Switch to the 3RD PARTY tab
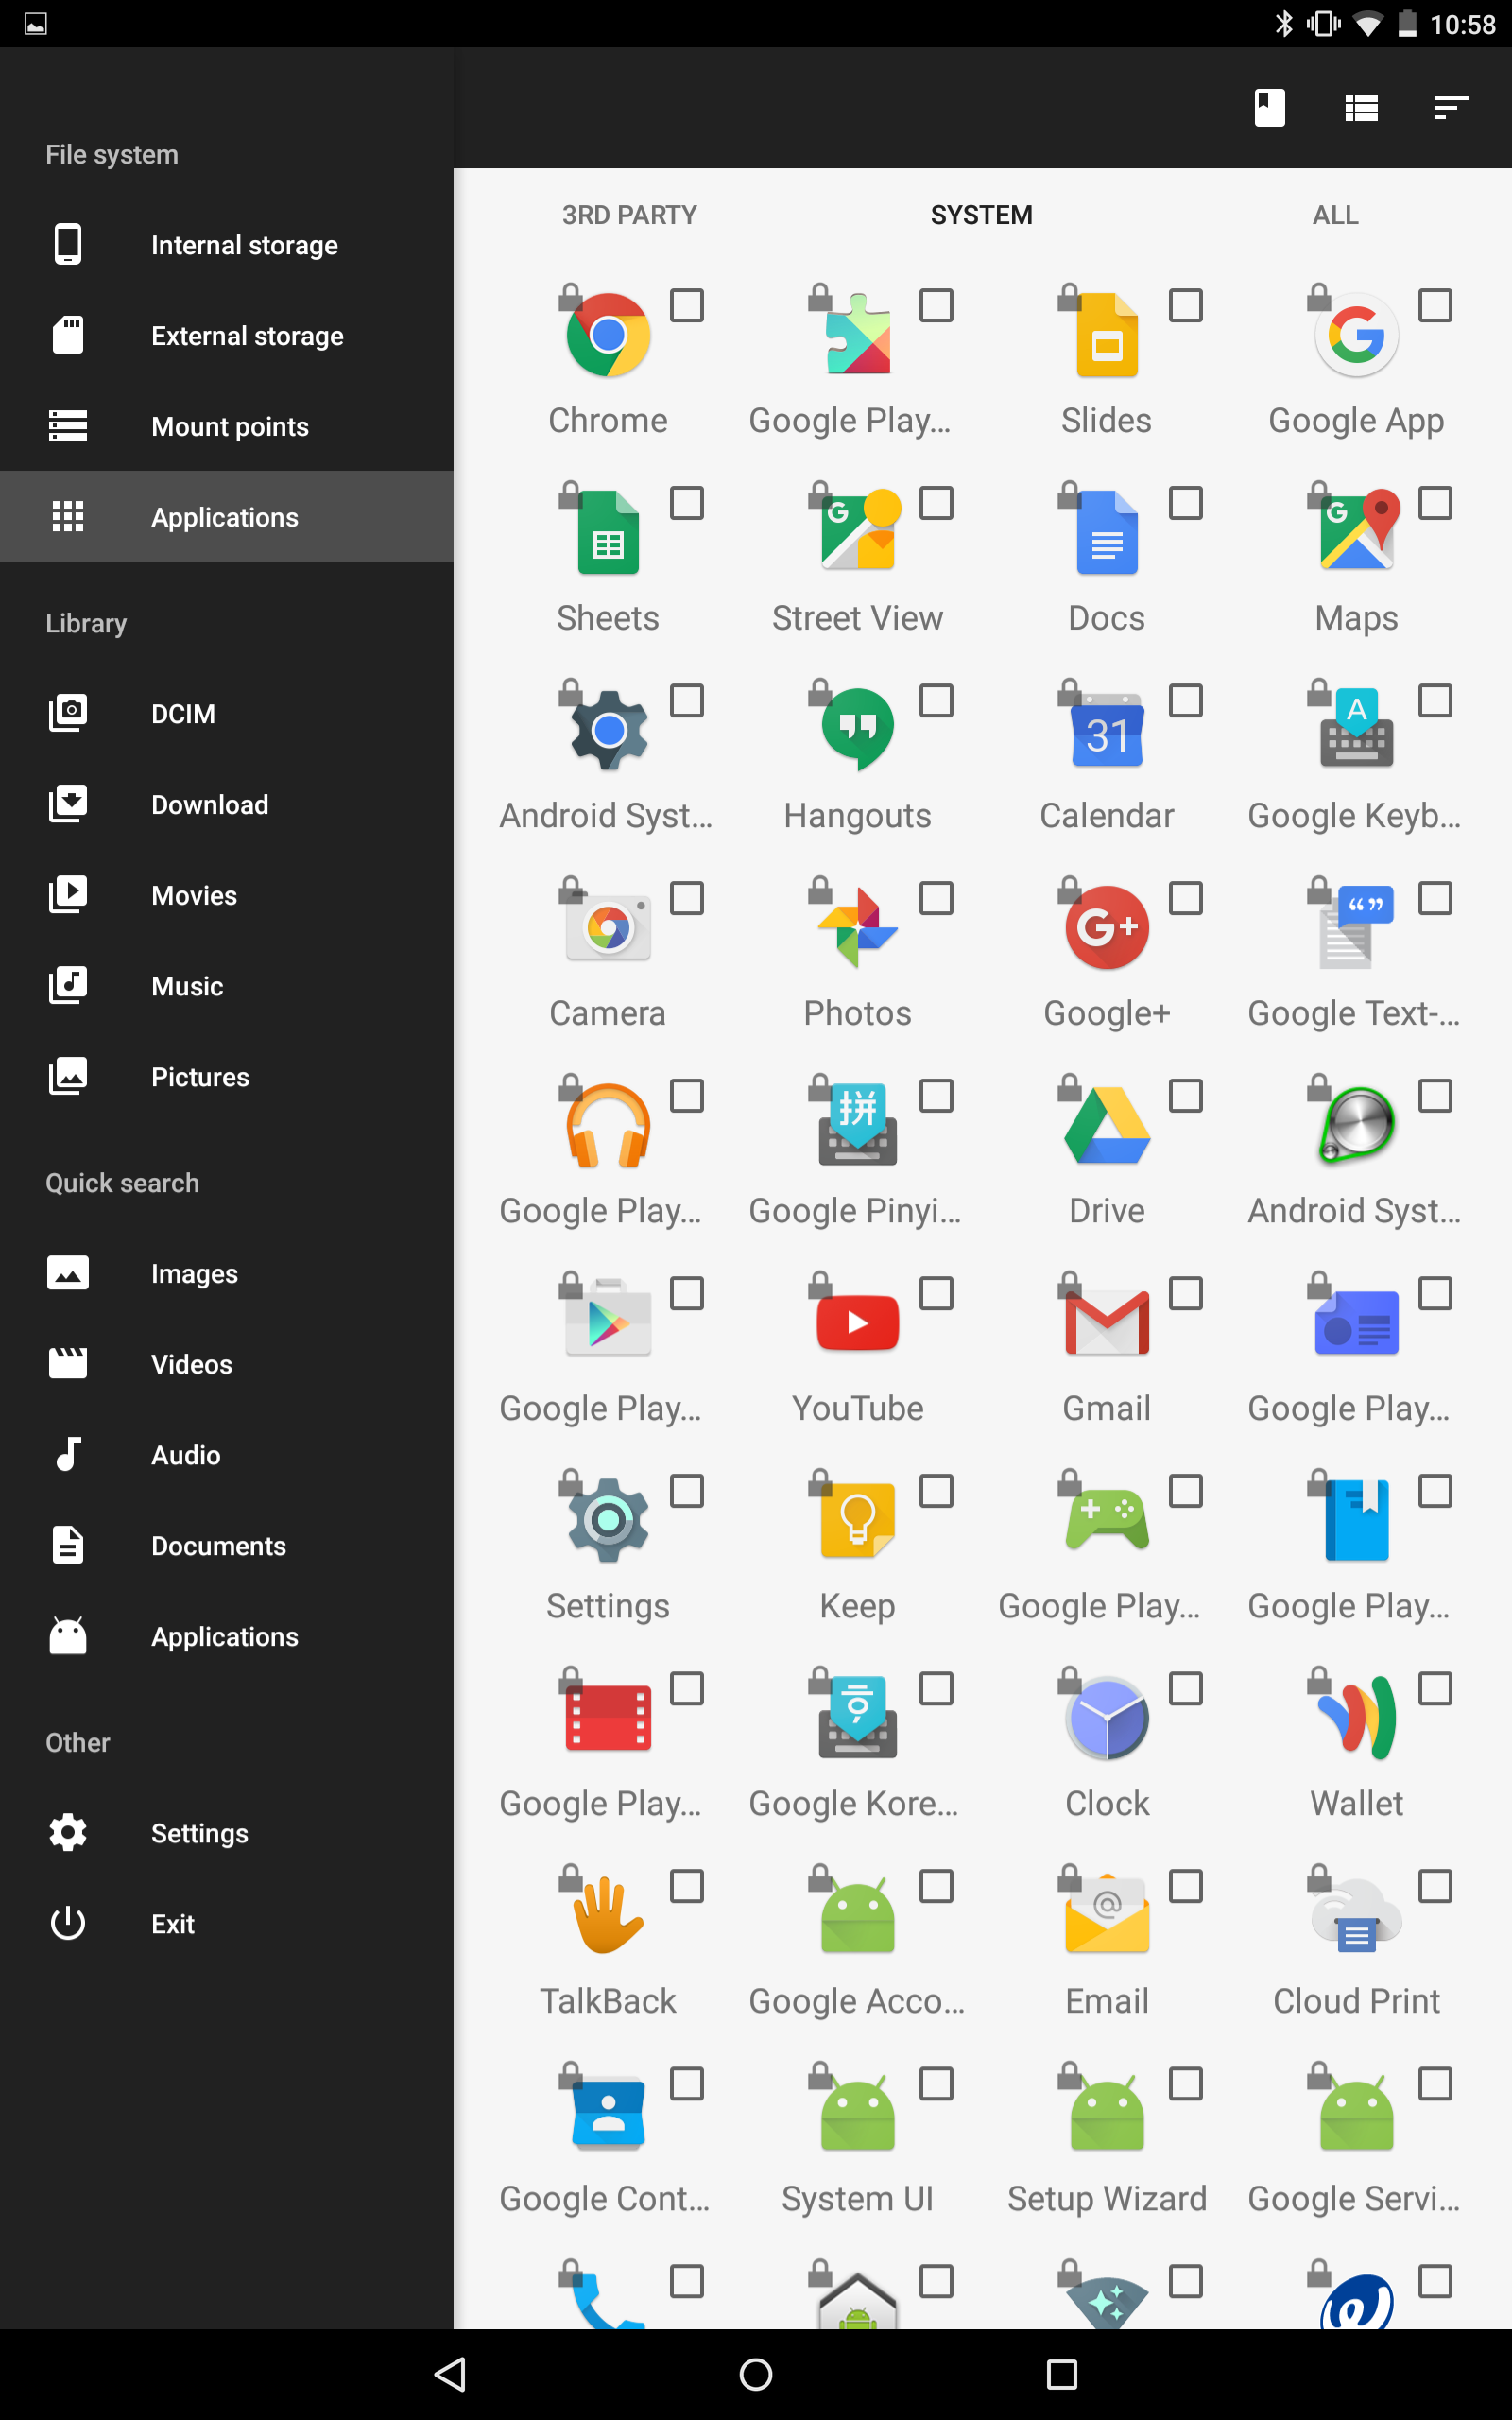 point(629,215)
